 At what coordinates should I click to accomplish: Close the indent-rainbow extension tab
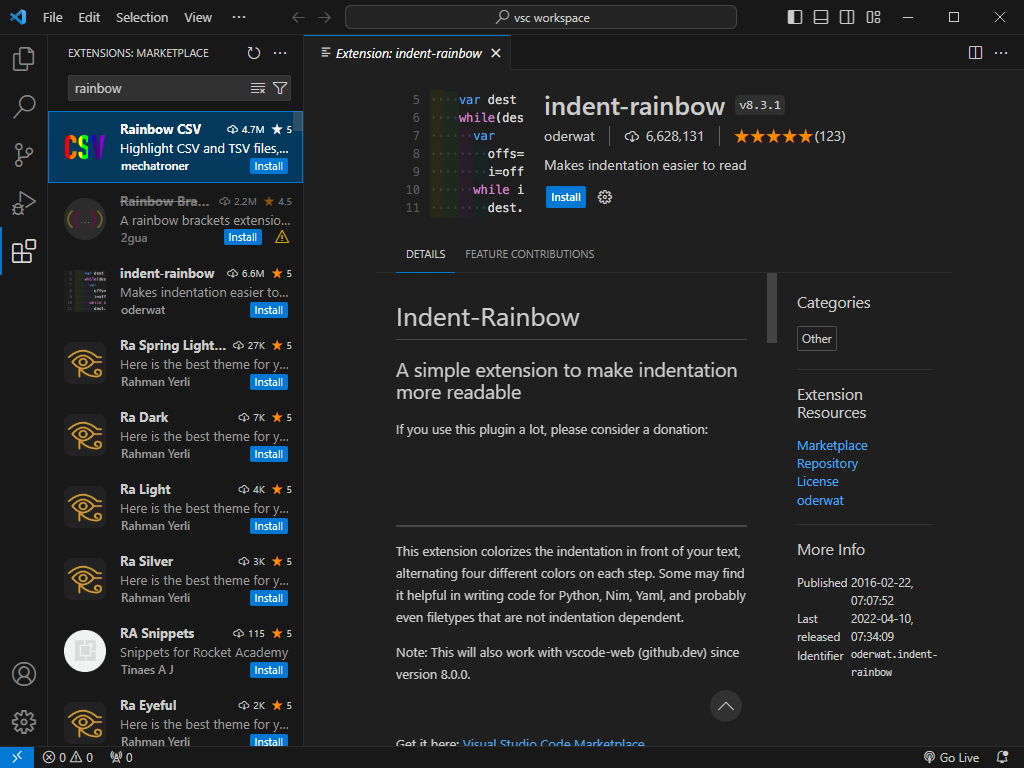coord(496,54)
